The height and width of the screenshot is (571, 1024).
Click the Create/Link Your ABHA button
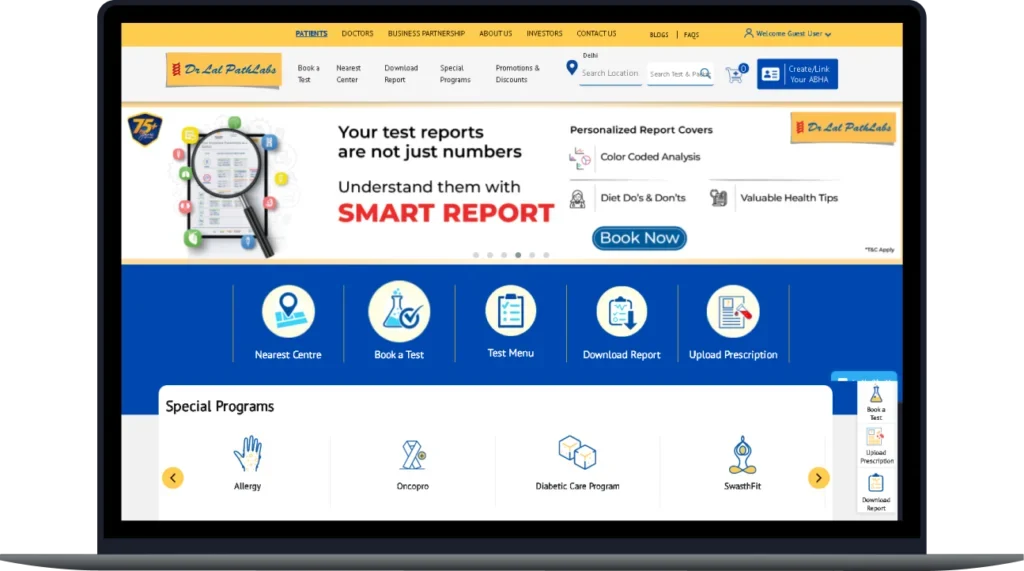[x=797, y=74]
